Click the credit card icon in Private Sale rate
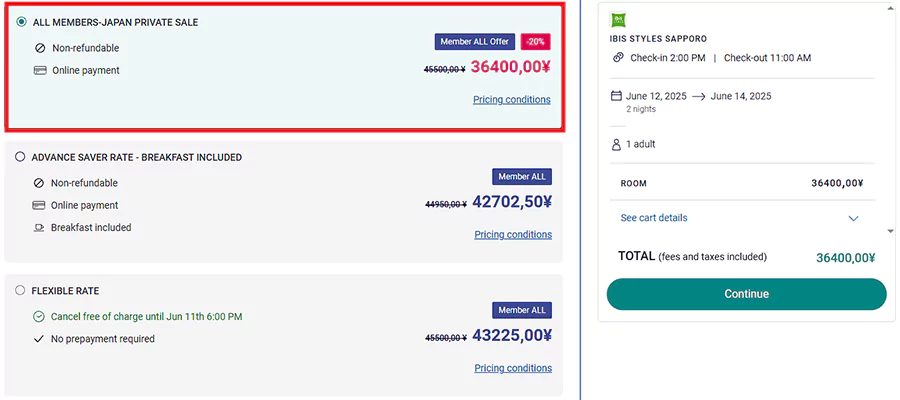900x400 pixels. (x=40, y=70)
